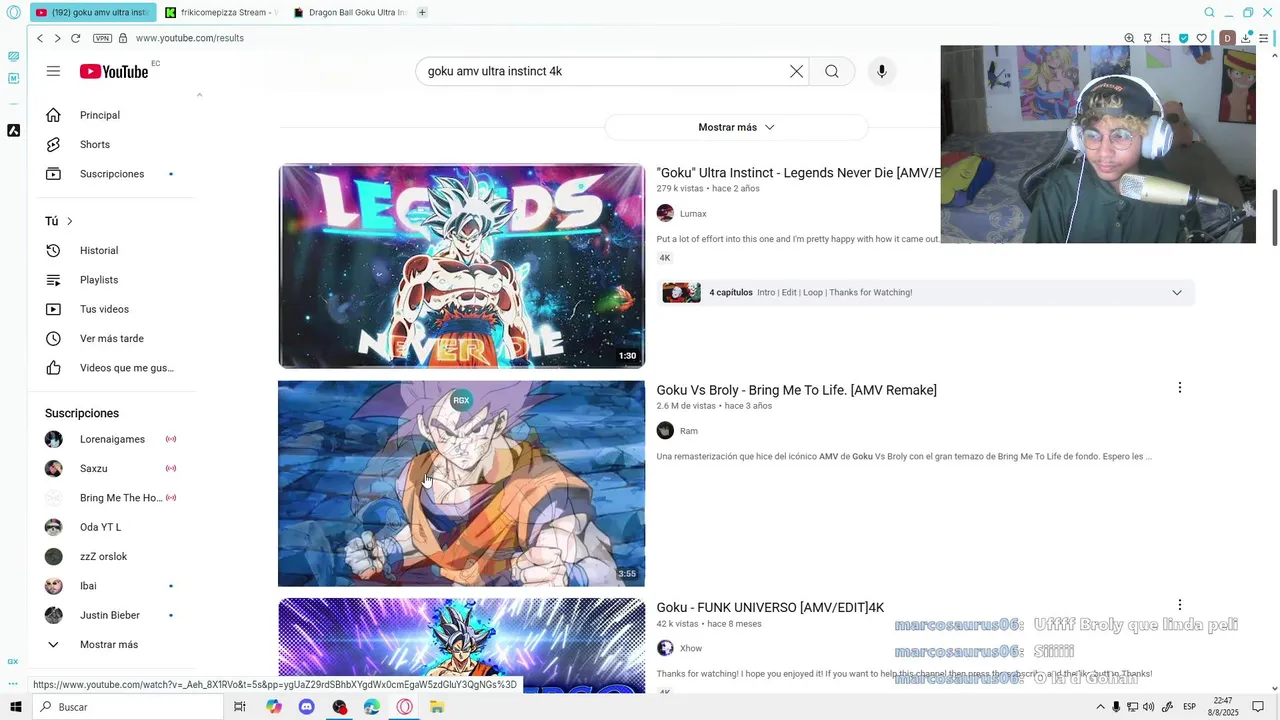The height and width of the screenshot is (720, 1280).
Task: Click the page zoom icon in toolbar
Action: (1129, 38)
